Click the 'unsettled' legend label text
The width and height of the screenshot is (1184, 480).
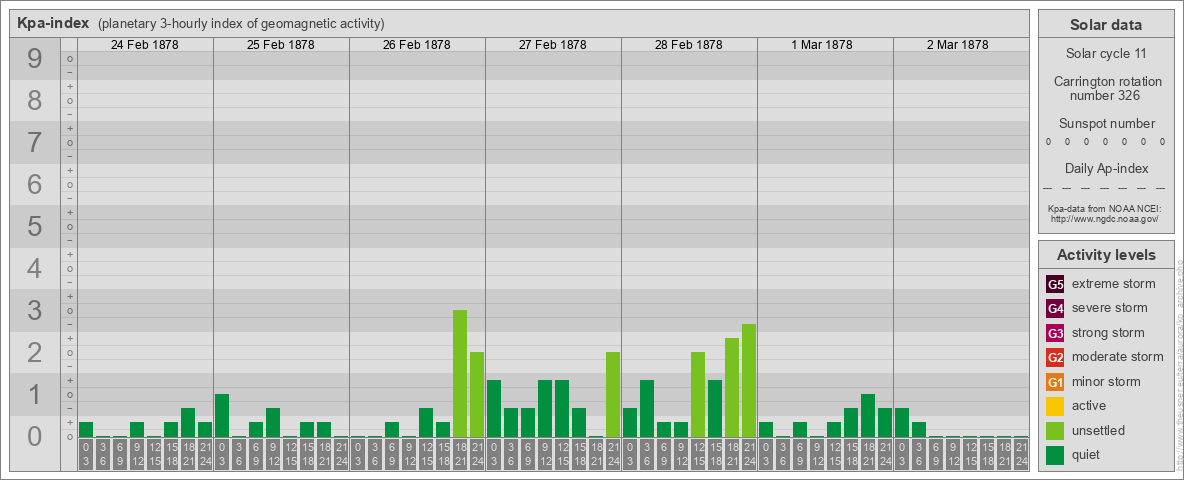click(x=1099, y=430)
